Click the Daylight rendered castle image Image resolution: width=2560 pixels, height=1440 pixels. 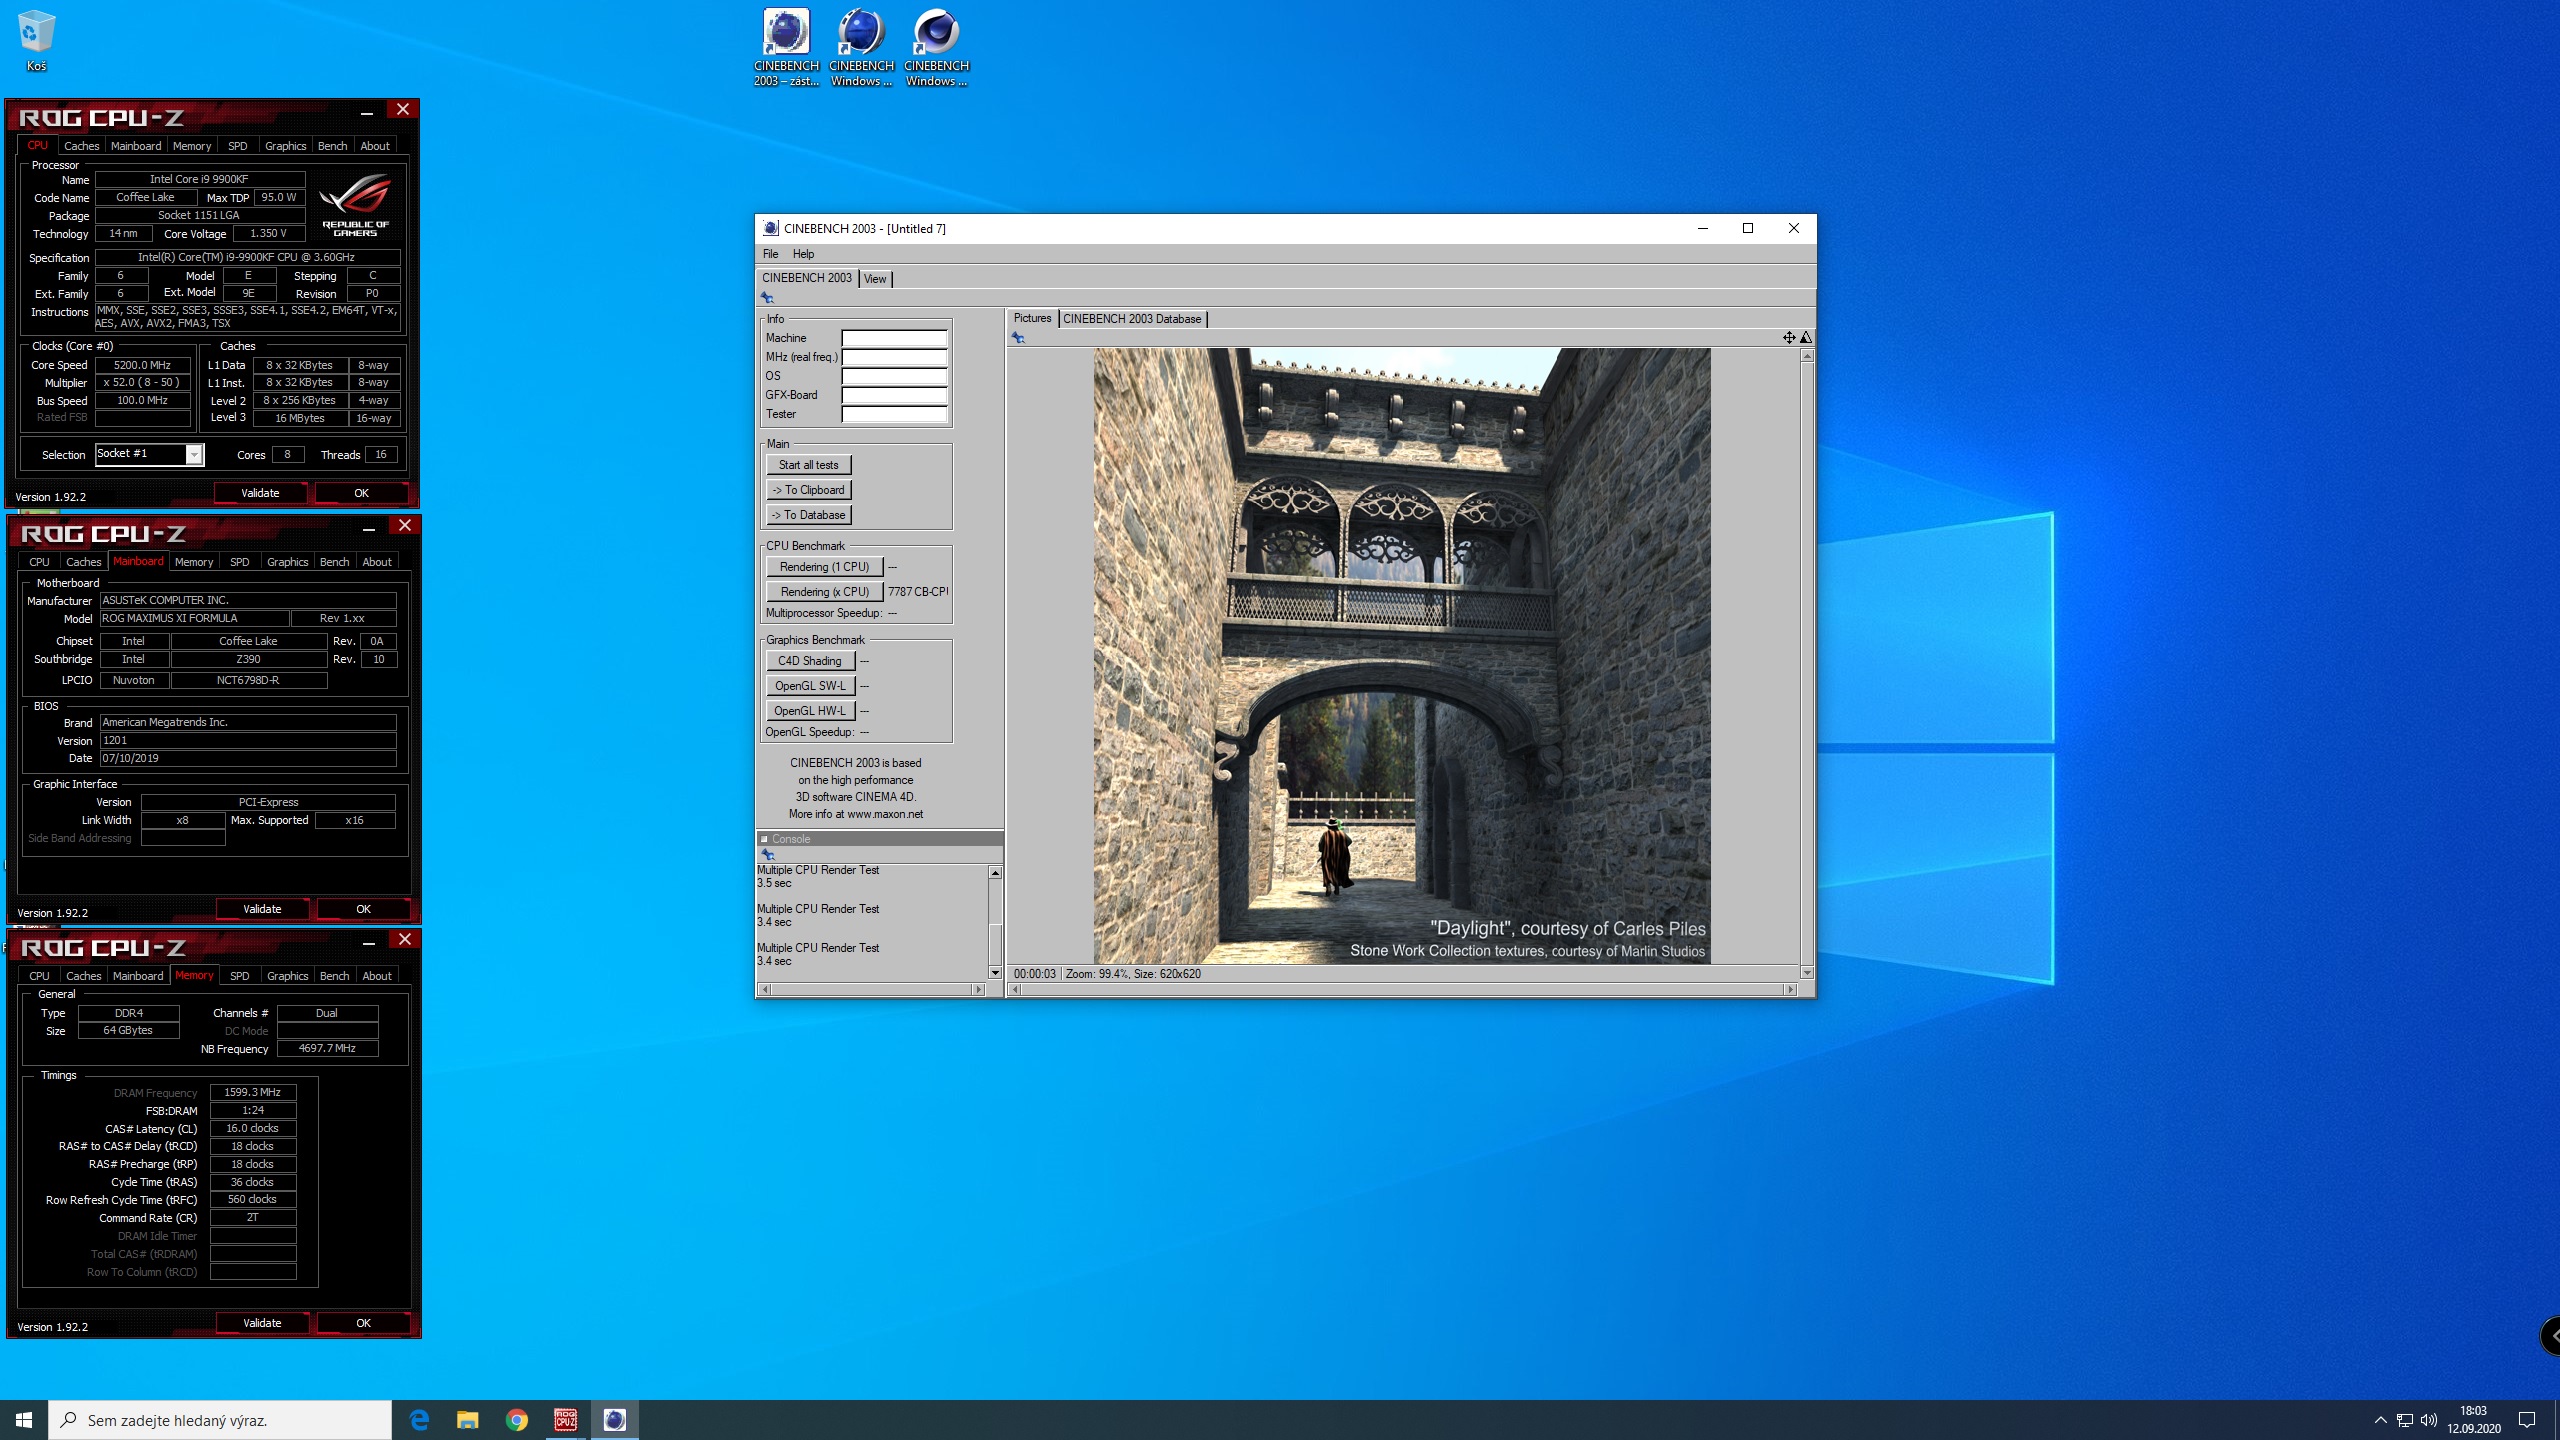click(x=1402, y=656)
